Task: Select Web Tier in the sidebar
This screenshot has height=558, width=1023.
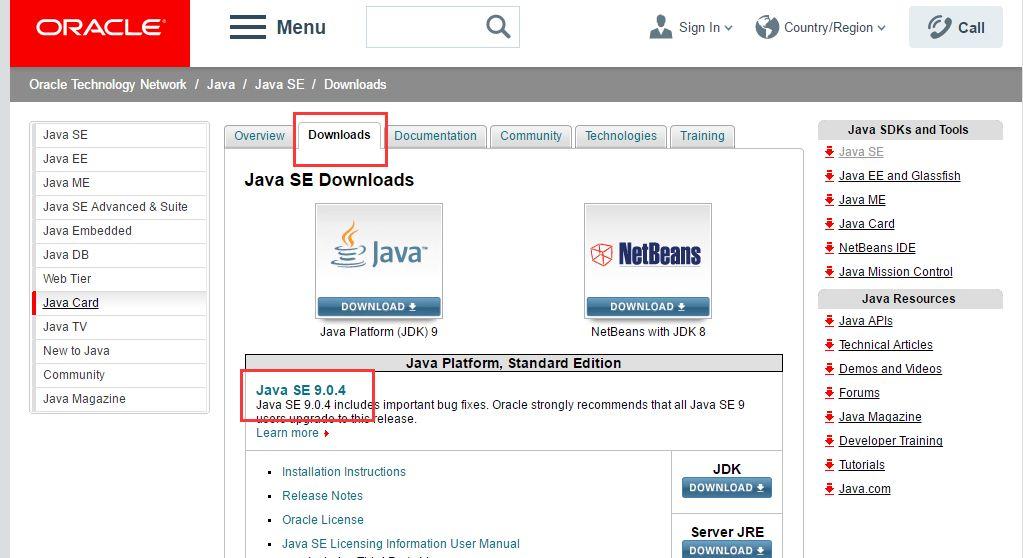Action: [121, 279]
